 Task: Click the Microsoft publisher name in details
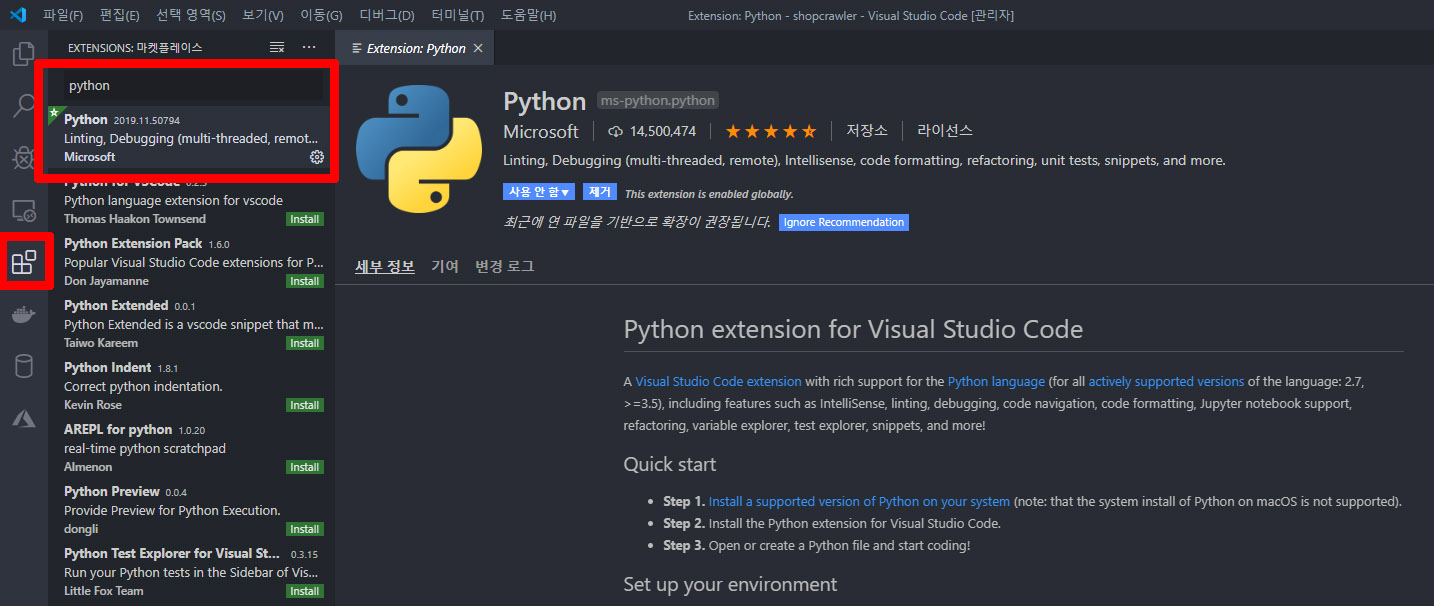coord(541,131)
